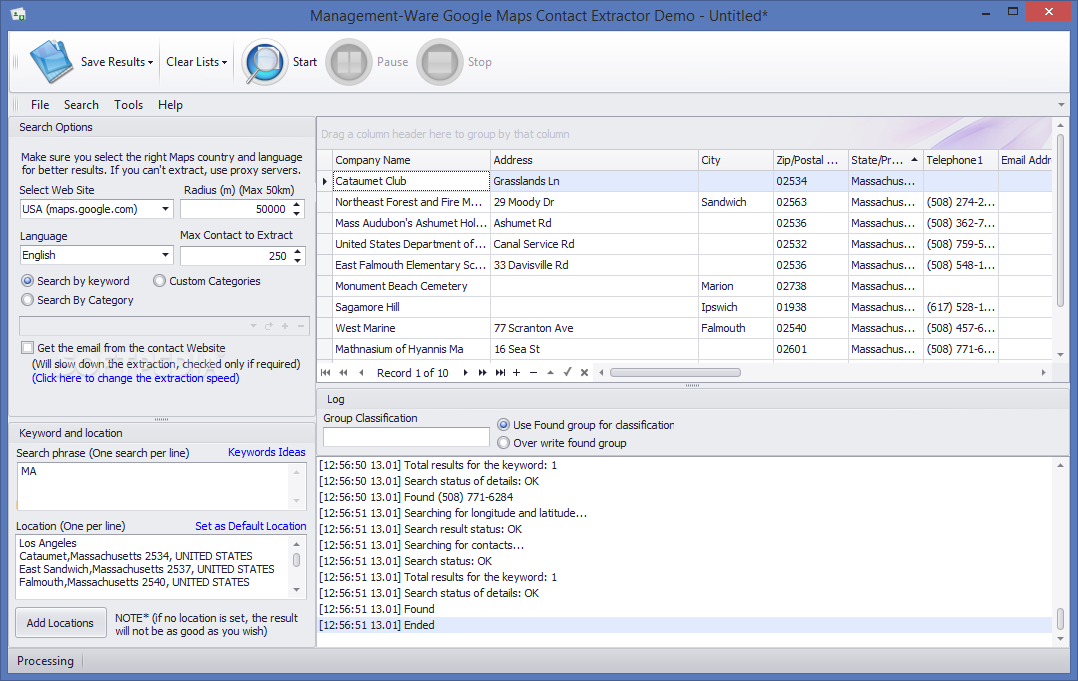Expand the Language combo box

[166, 255]
